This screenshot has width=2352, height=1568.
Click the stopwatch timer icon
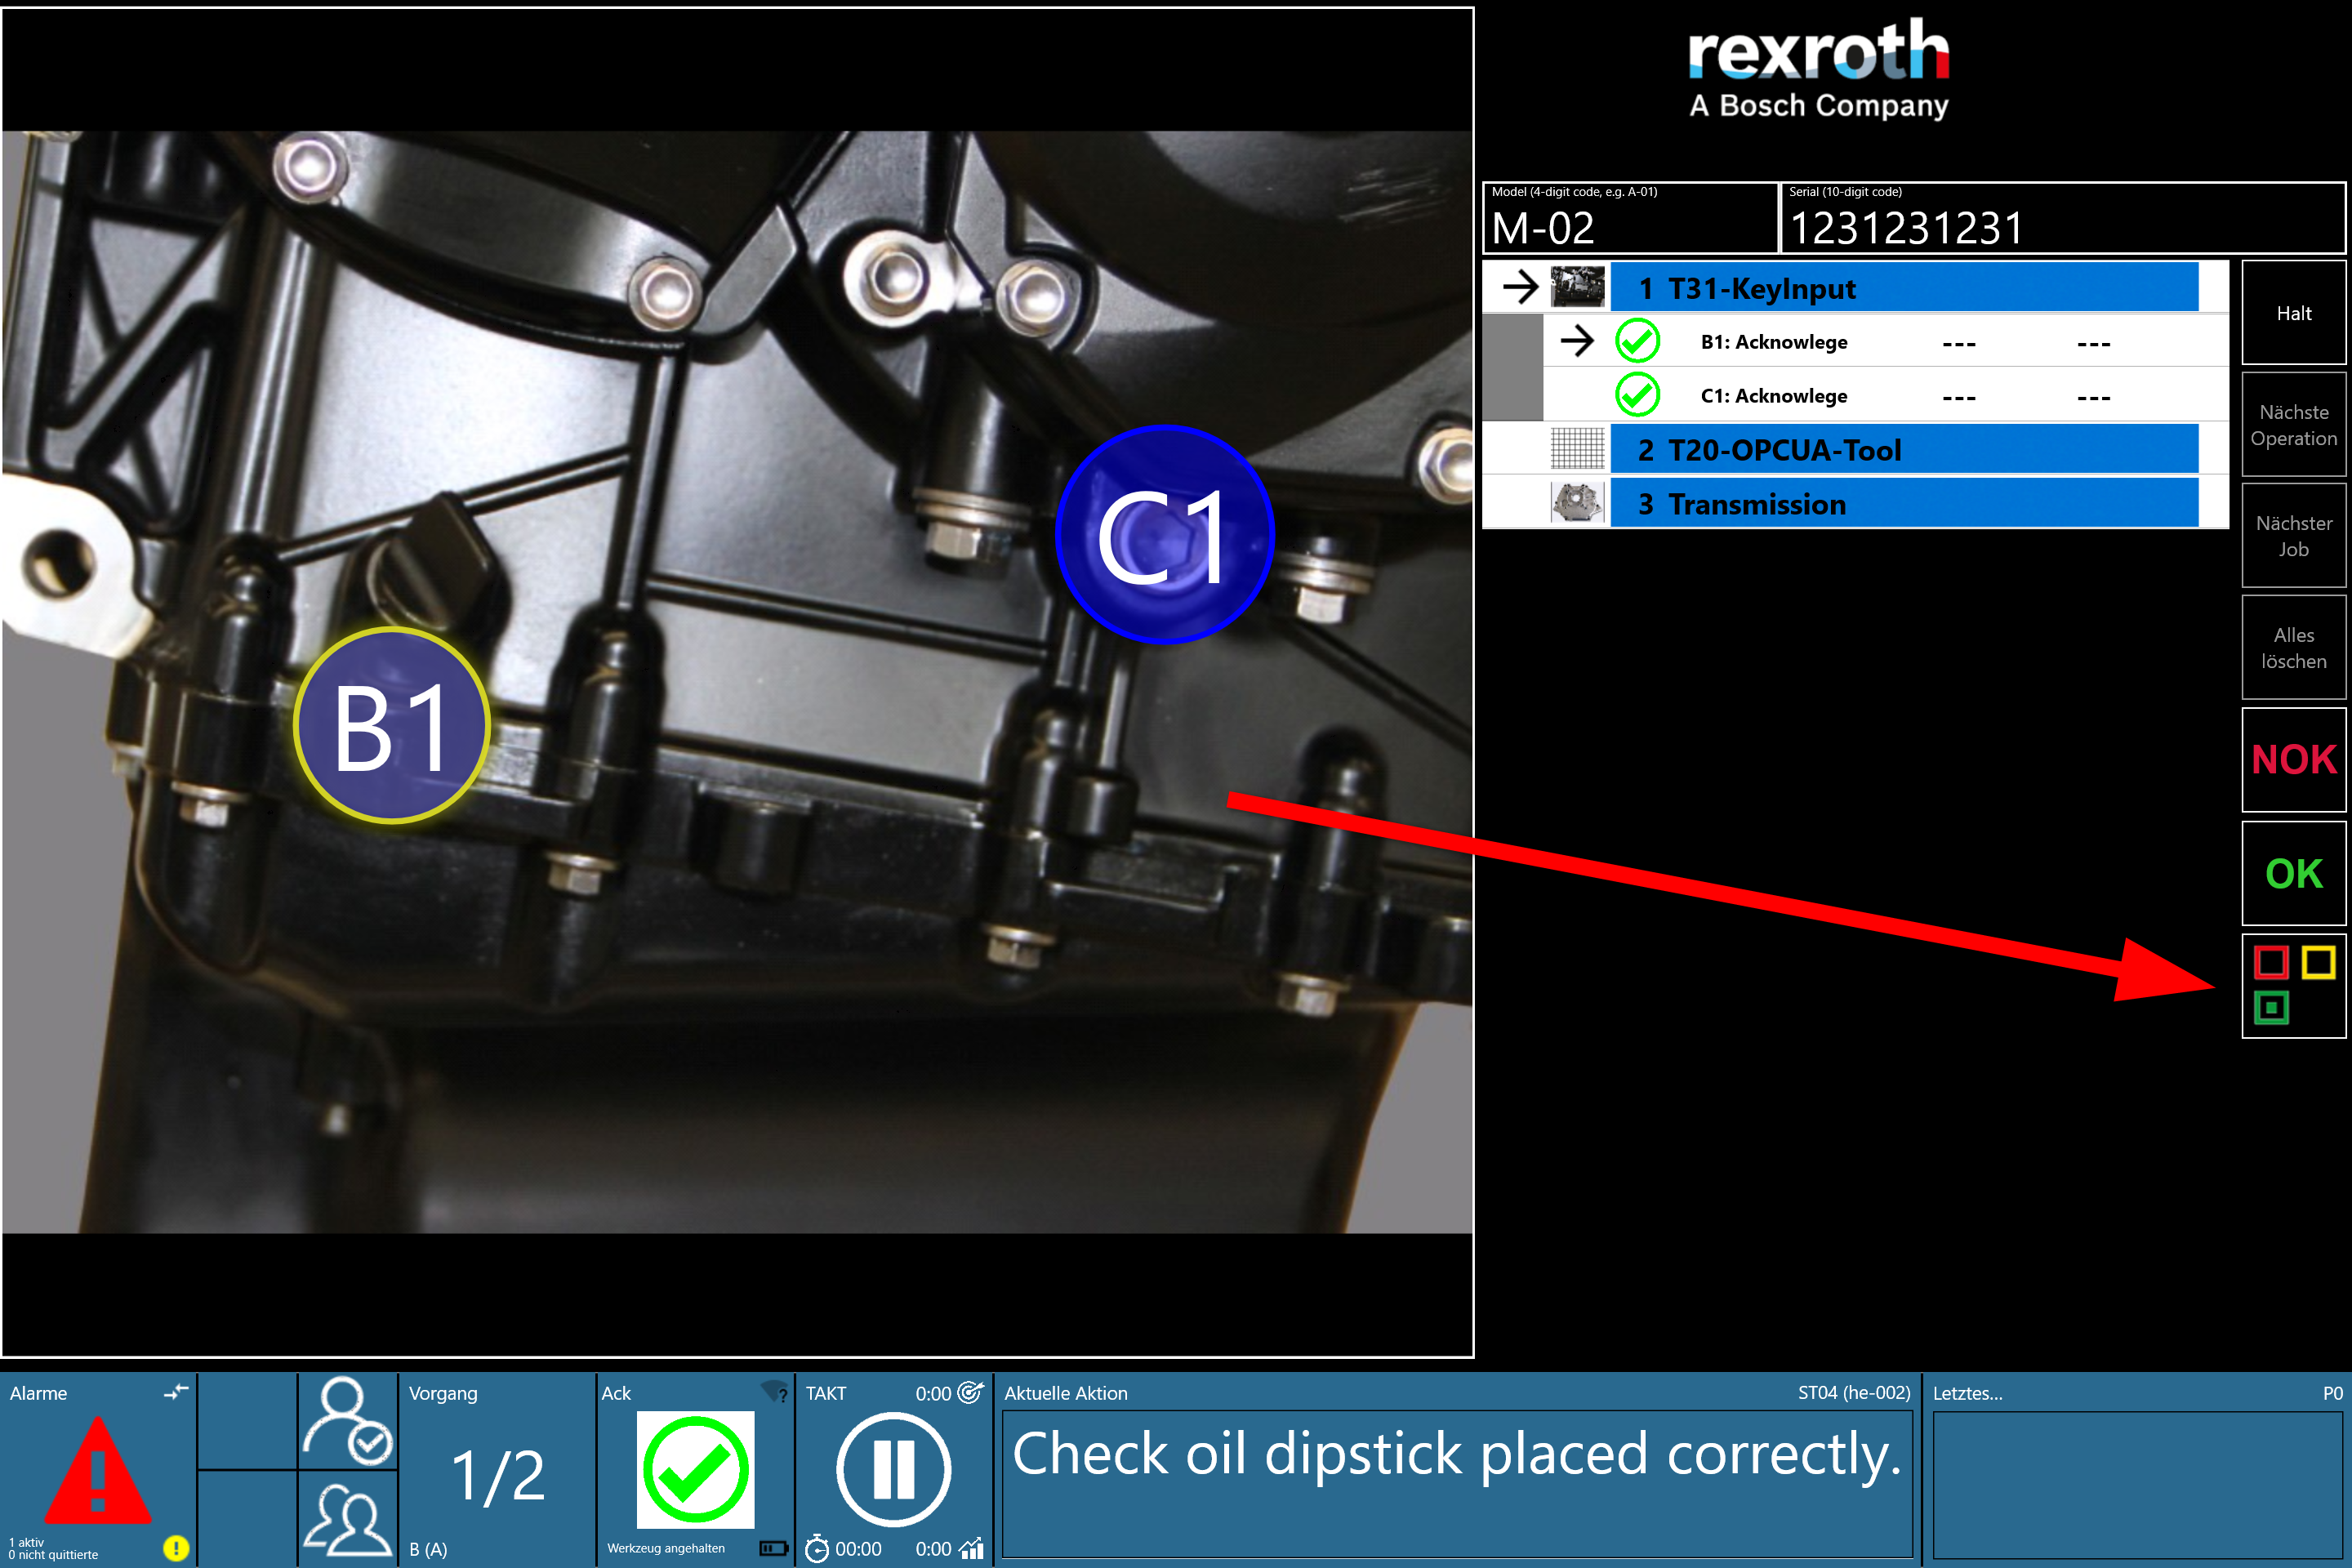817,1549
